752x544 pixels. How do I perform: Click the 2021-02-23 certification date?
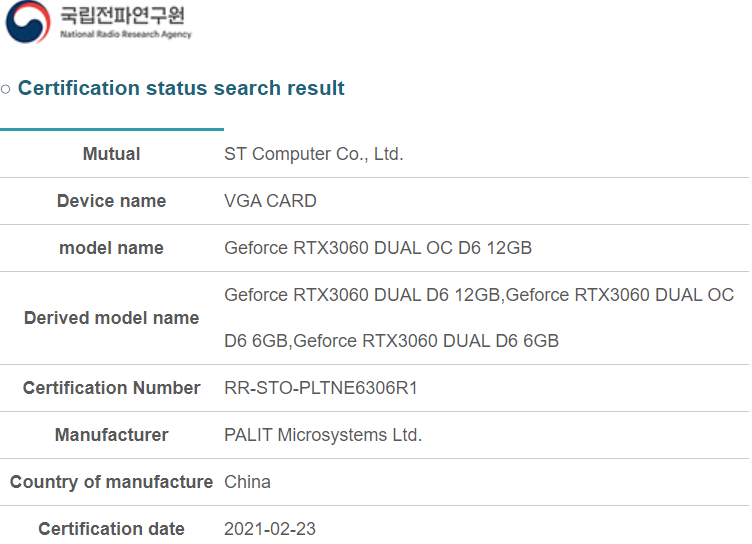coord(270,529)
